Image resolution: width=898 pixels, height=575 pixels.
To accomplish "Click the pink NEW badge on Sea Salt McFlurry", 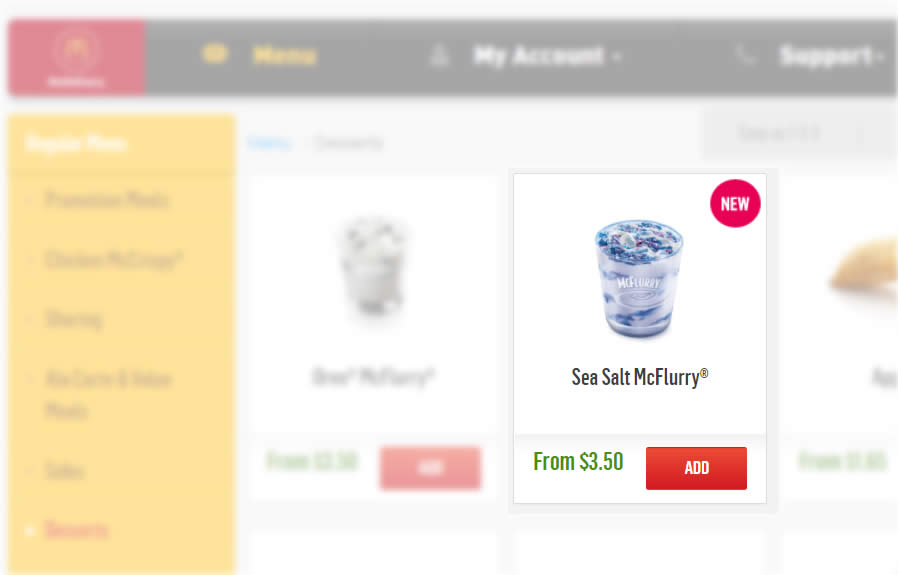I will [735, 203].
